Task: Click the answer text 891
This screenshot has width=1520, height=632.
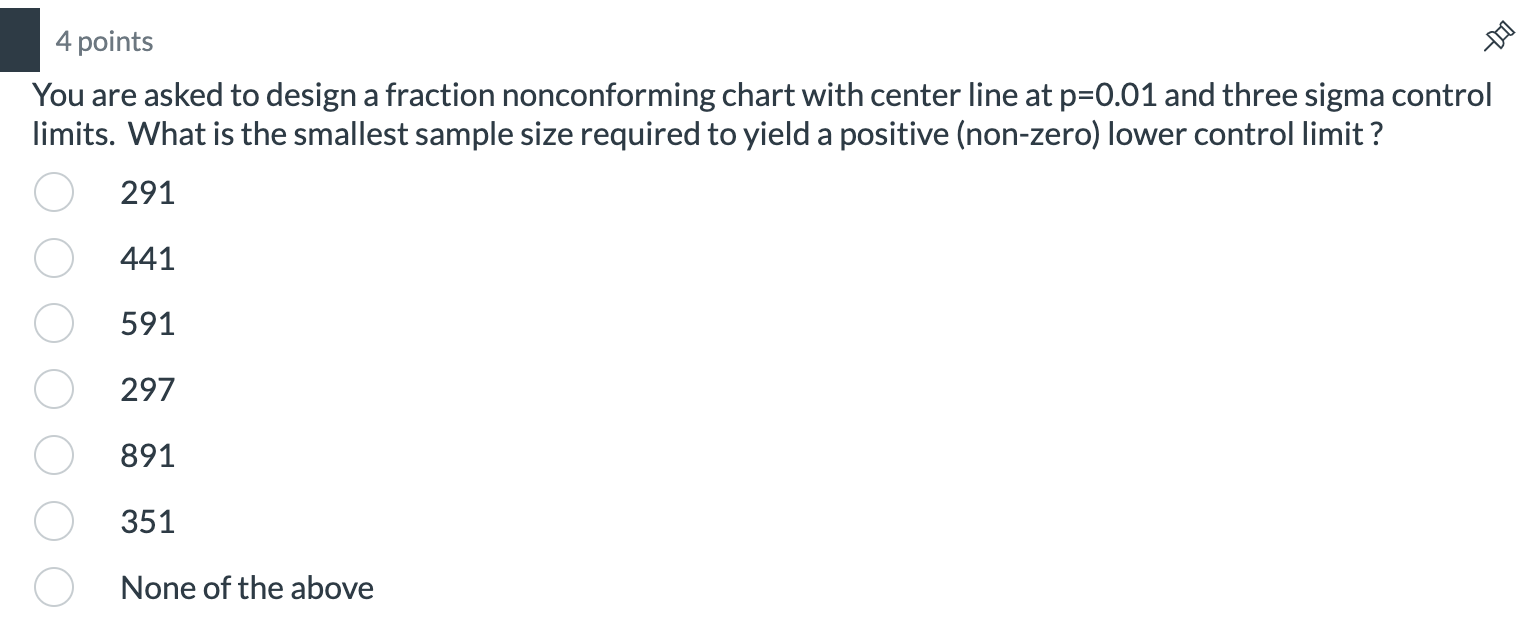Action: click(x=147, y=455)
